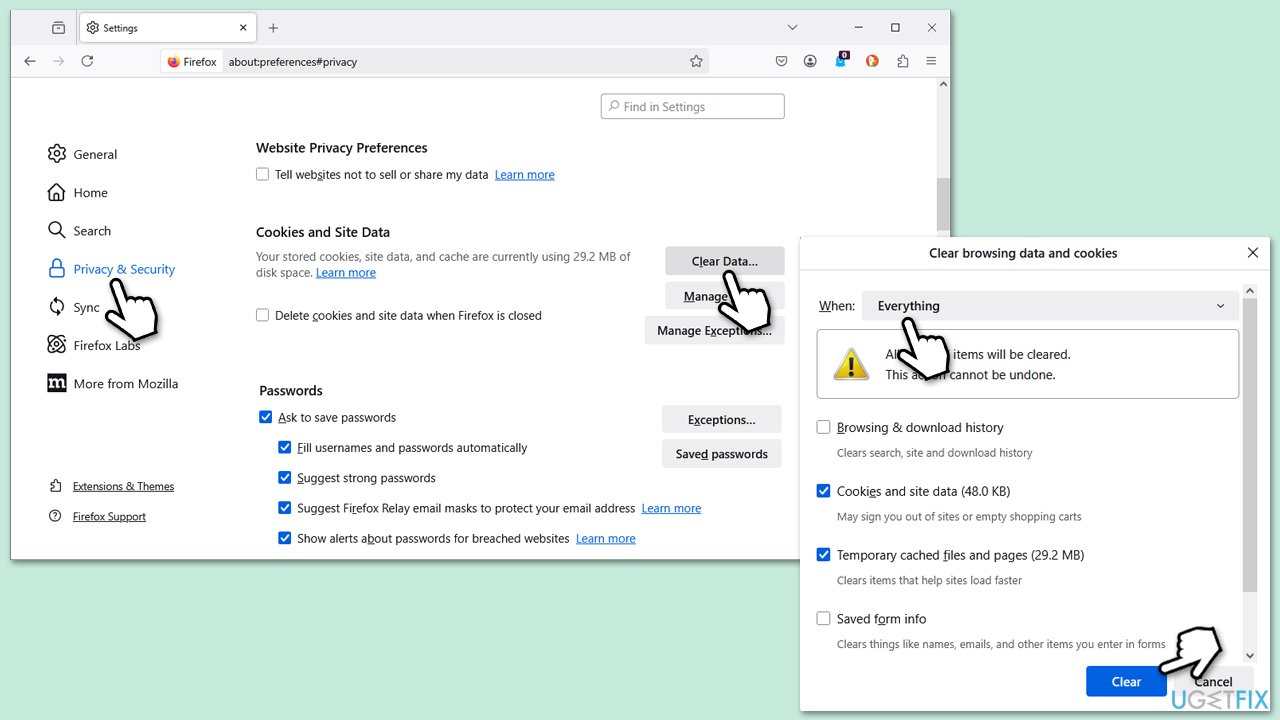Open the application hamburger menu
The height and width of the screenshot is (720, 1280).
[931, 61]
